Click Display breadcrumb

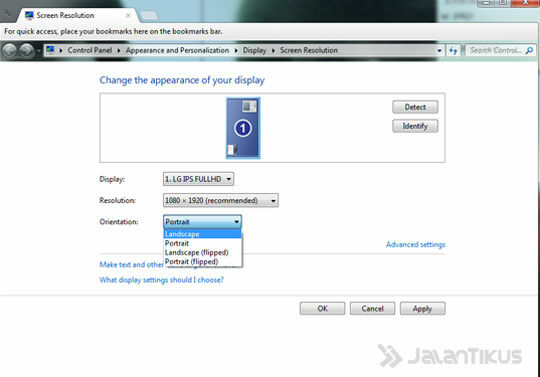pos(255,50)
